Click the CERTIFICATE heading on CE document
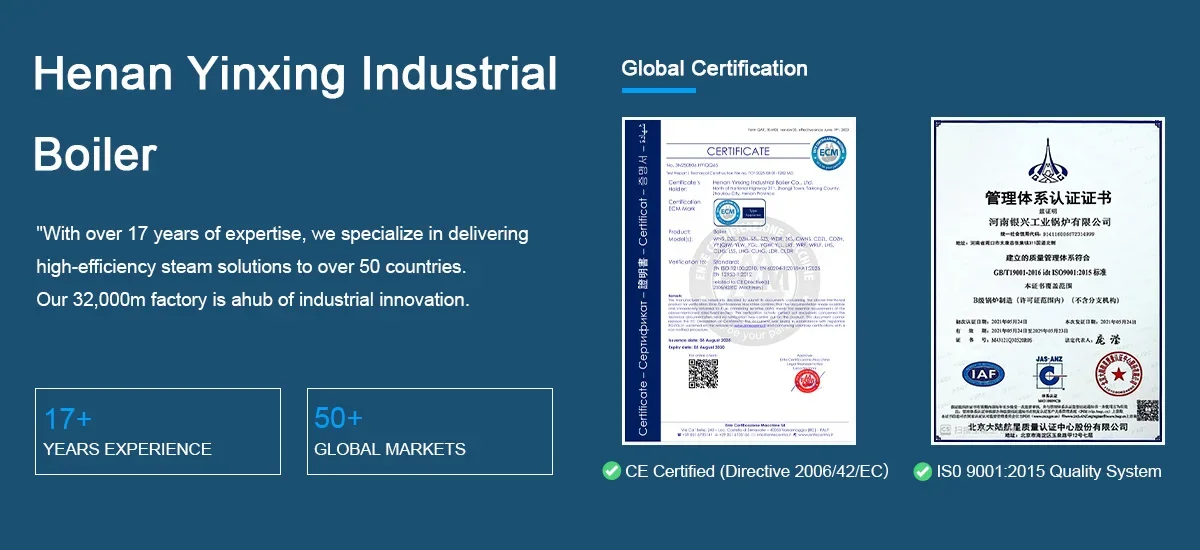This screenshot has height=550, width=1200. click(x=739, y=151)
